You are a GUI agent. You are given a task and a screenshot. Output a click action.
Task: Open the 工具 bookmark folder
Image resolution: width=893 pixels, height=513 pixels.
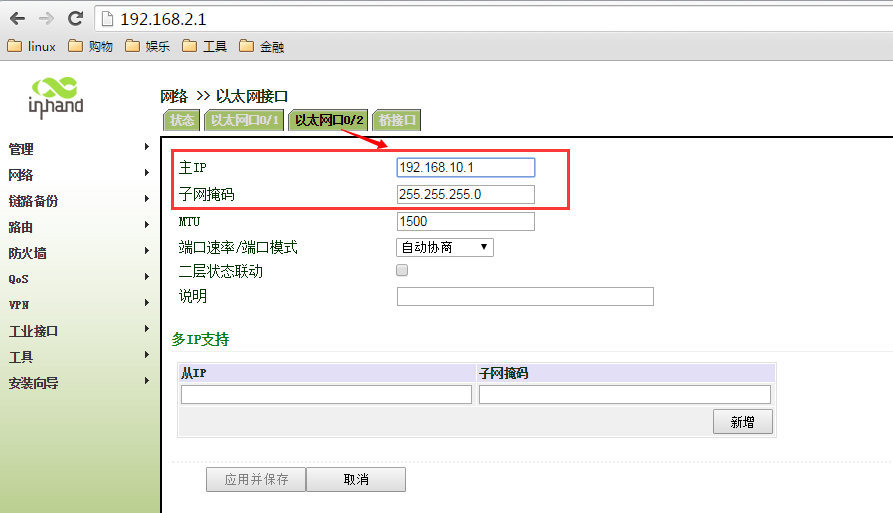(204, 46)
